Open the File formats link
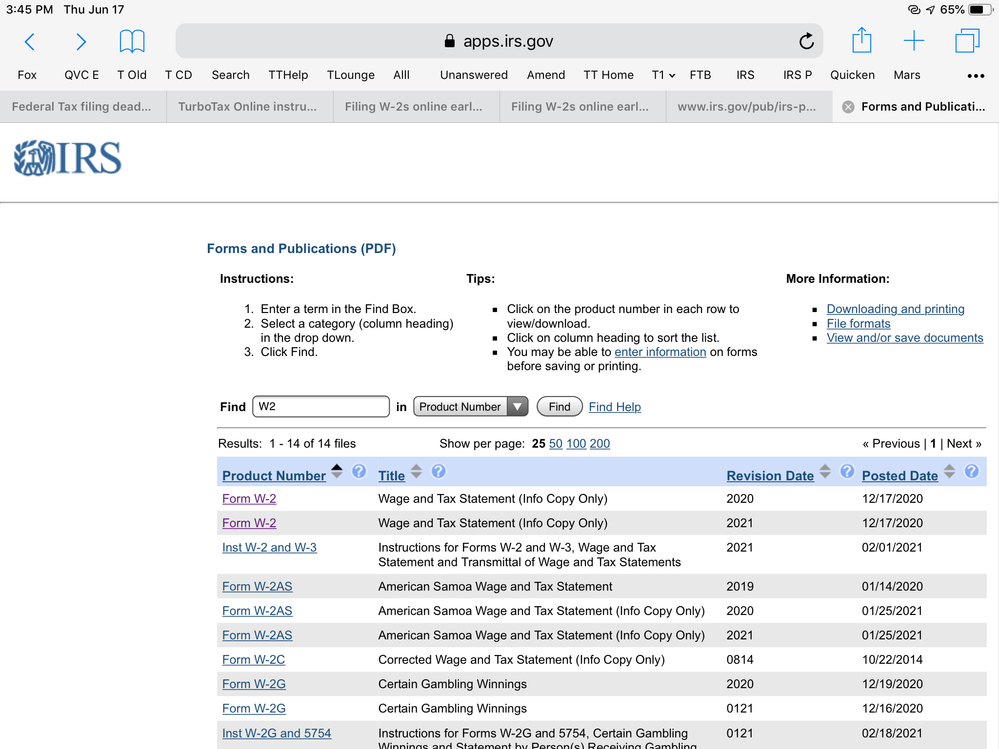The height and width of the screenshot is (749, 999). click(x=858, y=324)
